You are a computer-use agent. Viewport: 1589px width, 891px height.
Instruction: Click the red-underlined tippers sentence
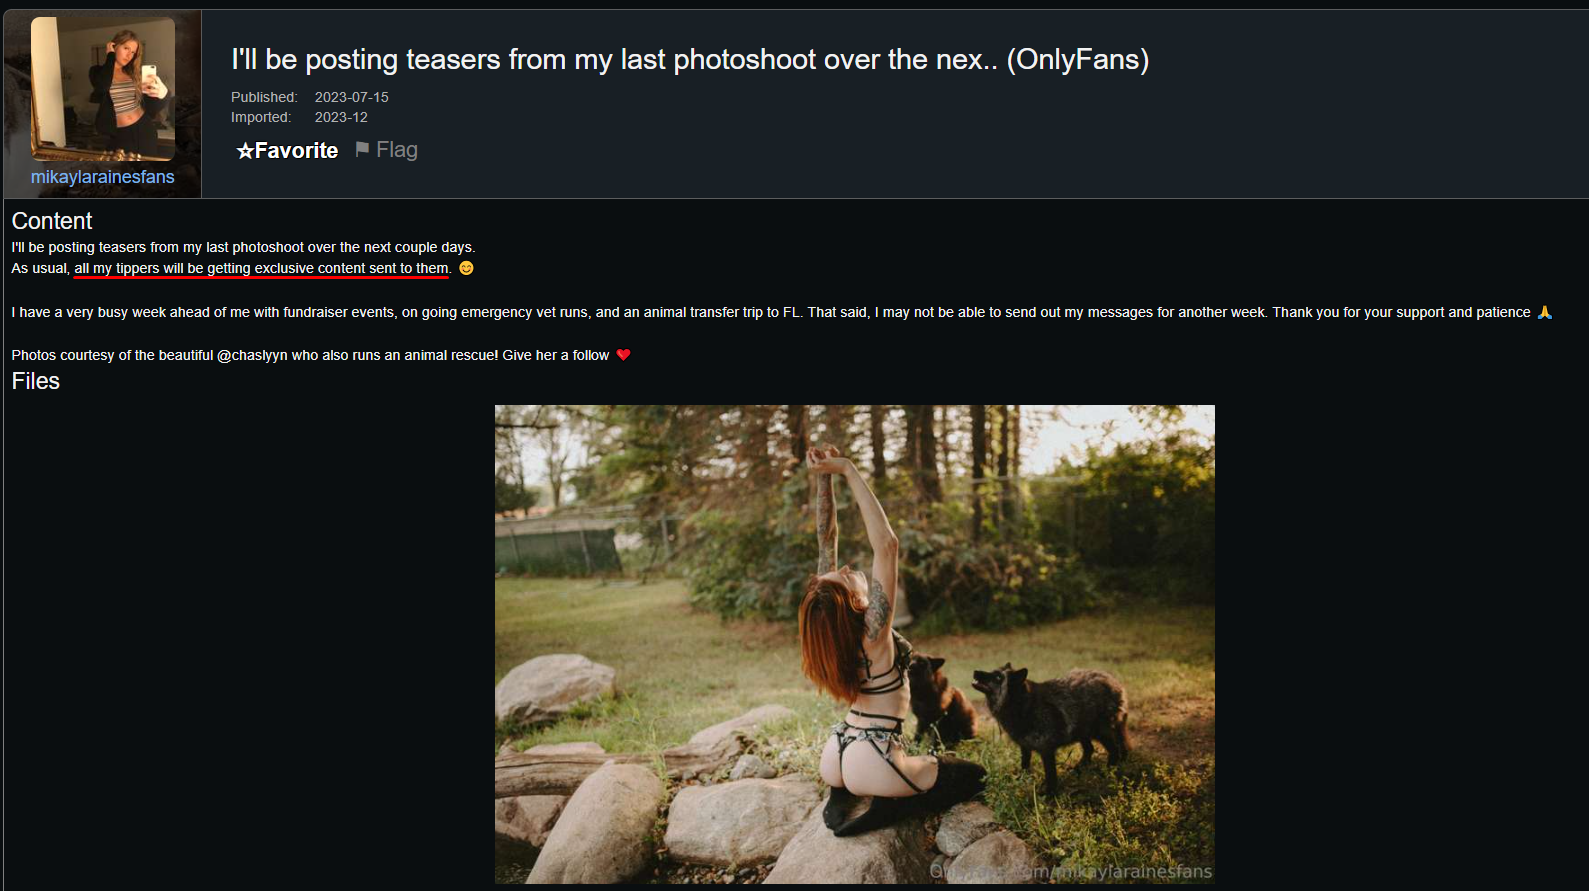(262, 268)
